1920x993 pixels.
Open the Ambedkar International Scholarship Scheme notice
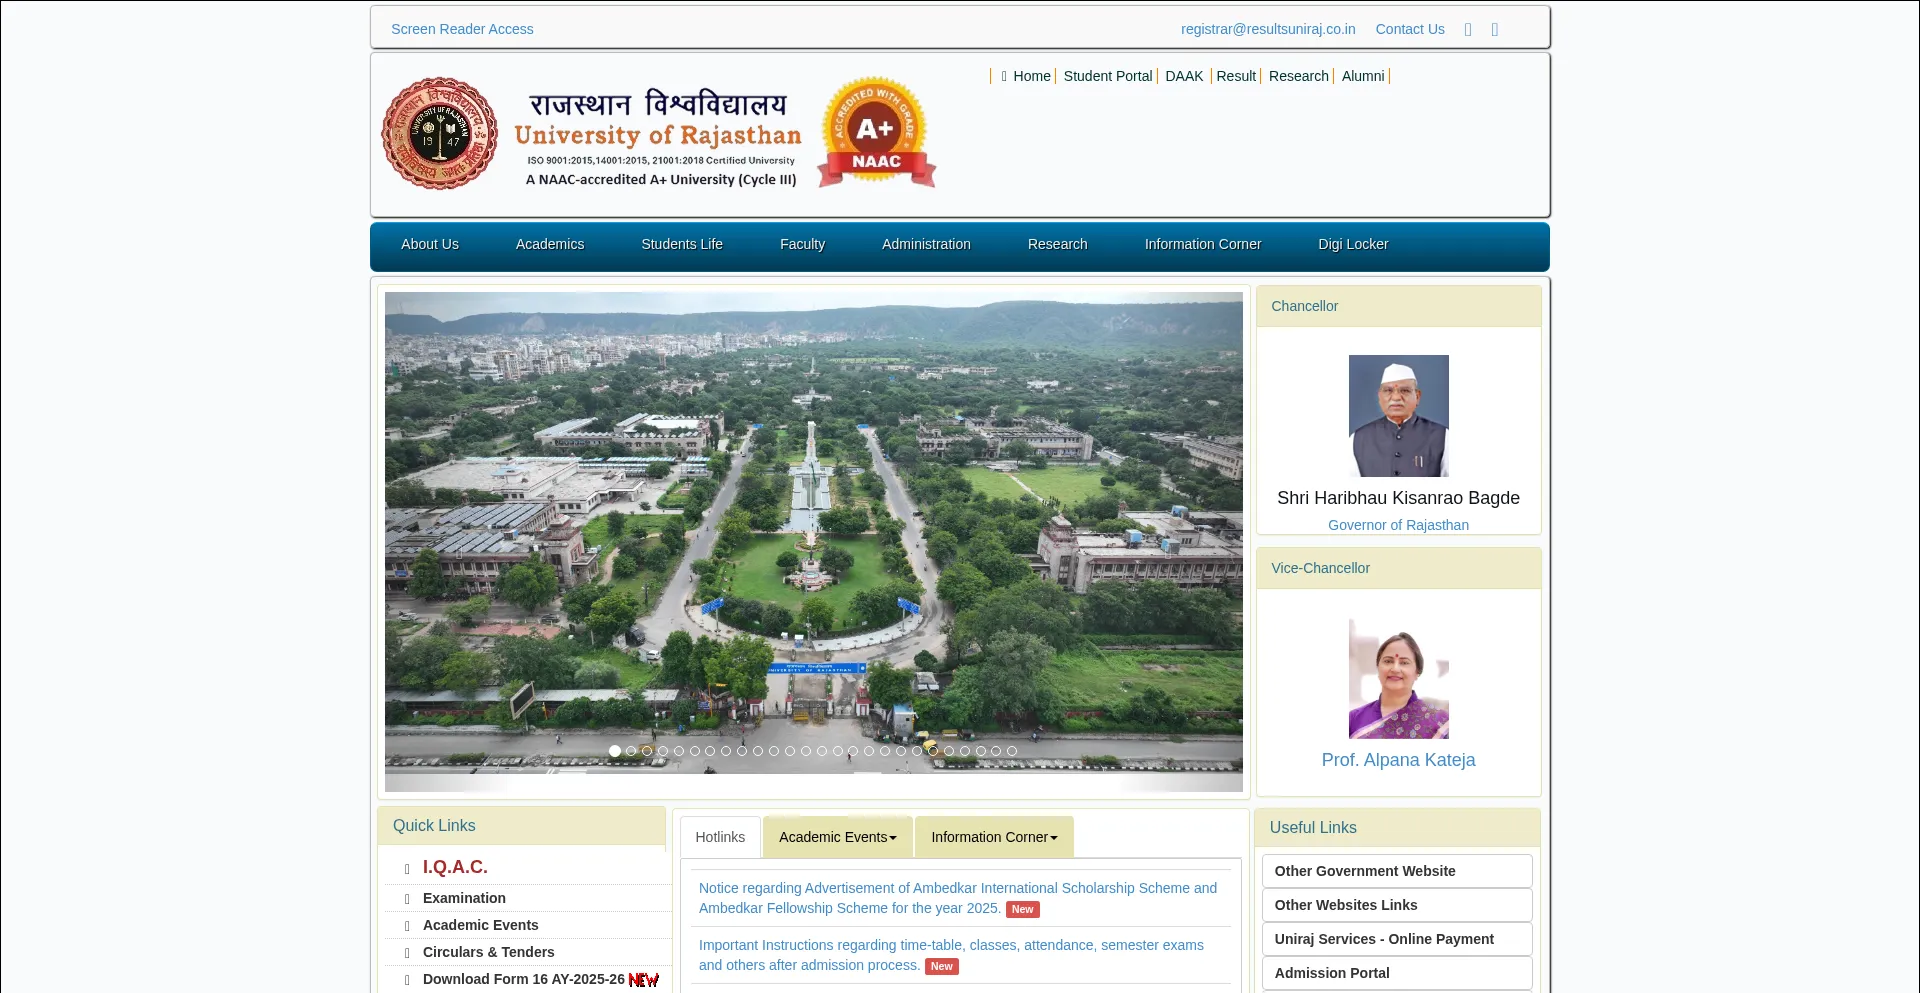click(958, 898)
